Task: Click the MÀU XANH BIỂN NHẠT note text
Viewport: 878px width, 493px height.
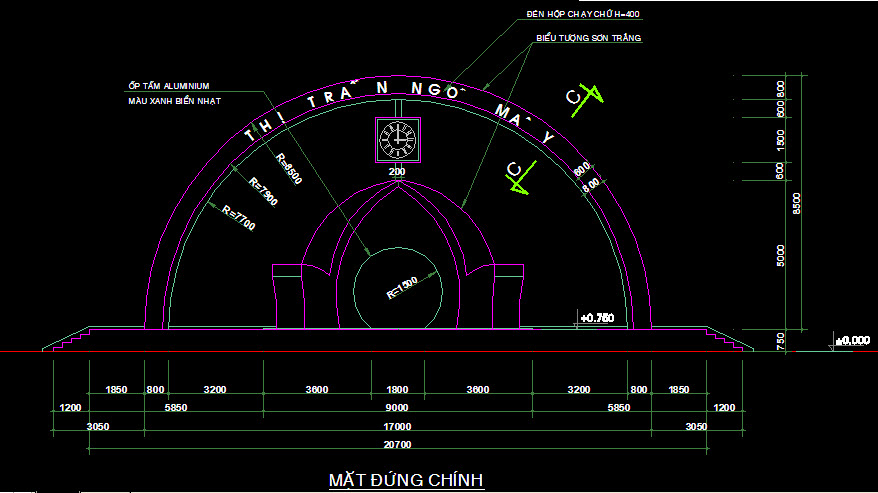Action: click(173, 101)
